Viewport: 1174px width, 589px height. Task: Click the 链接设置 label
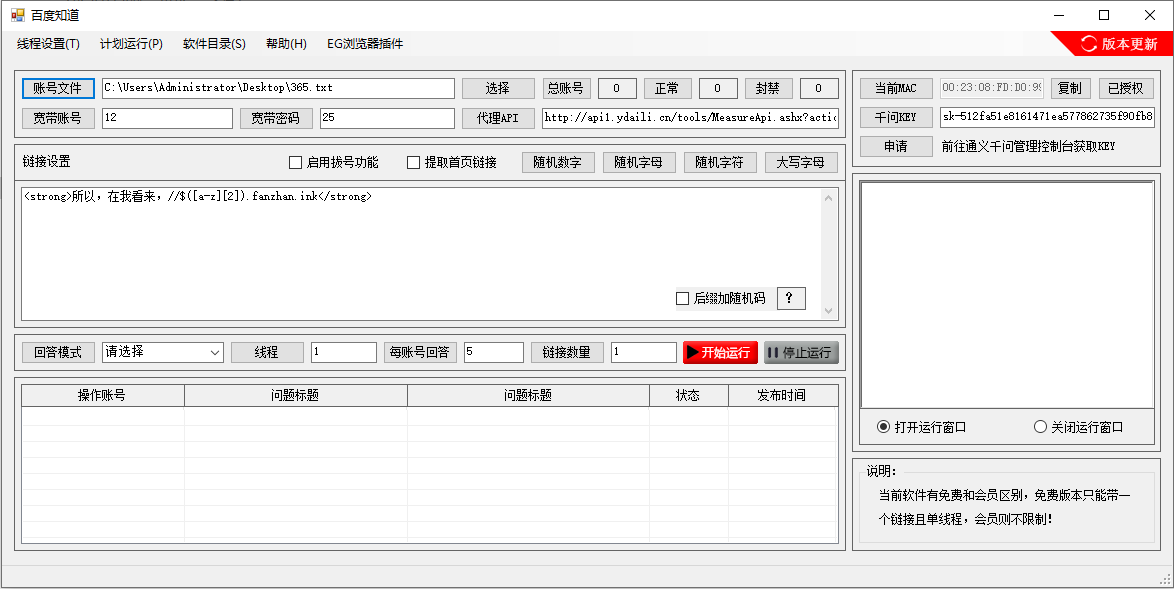[46, 162]
